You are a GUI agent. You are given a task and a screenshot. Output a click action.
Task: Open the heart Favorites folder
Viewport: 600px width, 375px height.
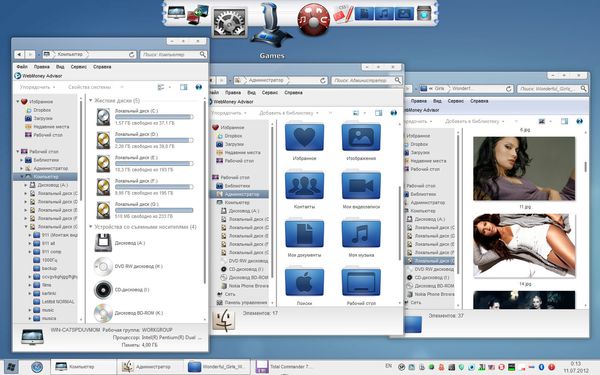point(304,137)
